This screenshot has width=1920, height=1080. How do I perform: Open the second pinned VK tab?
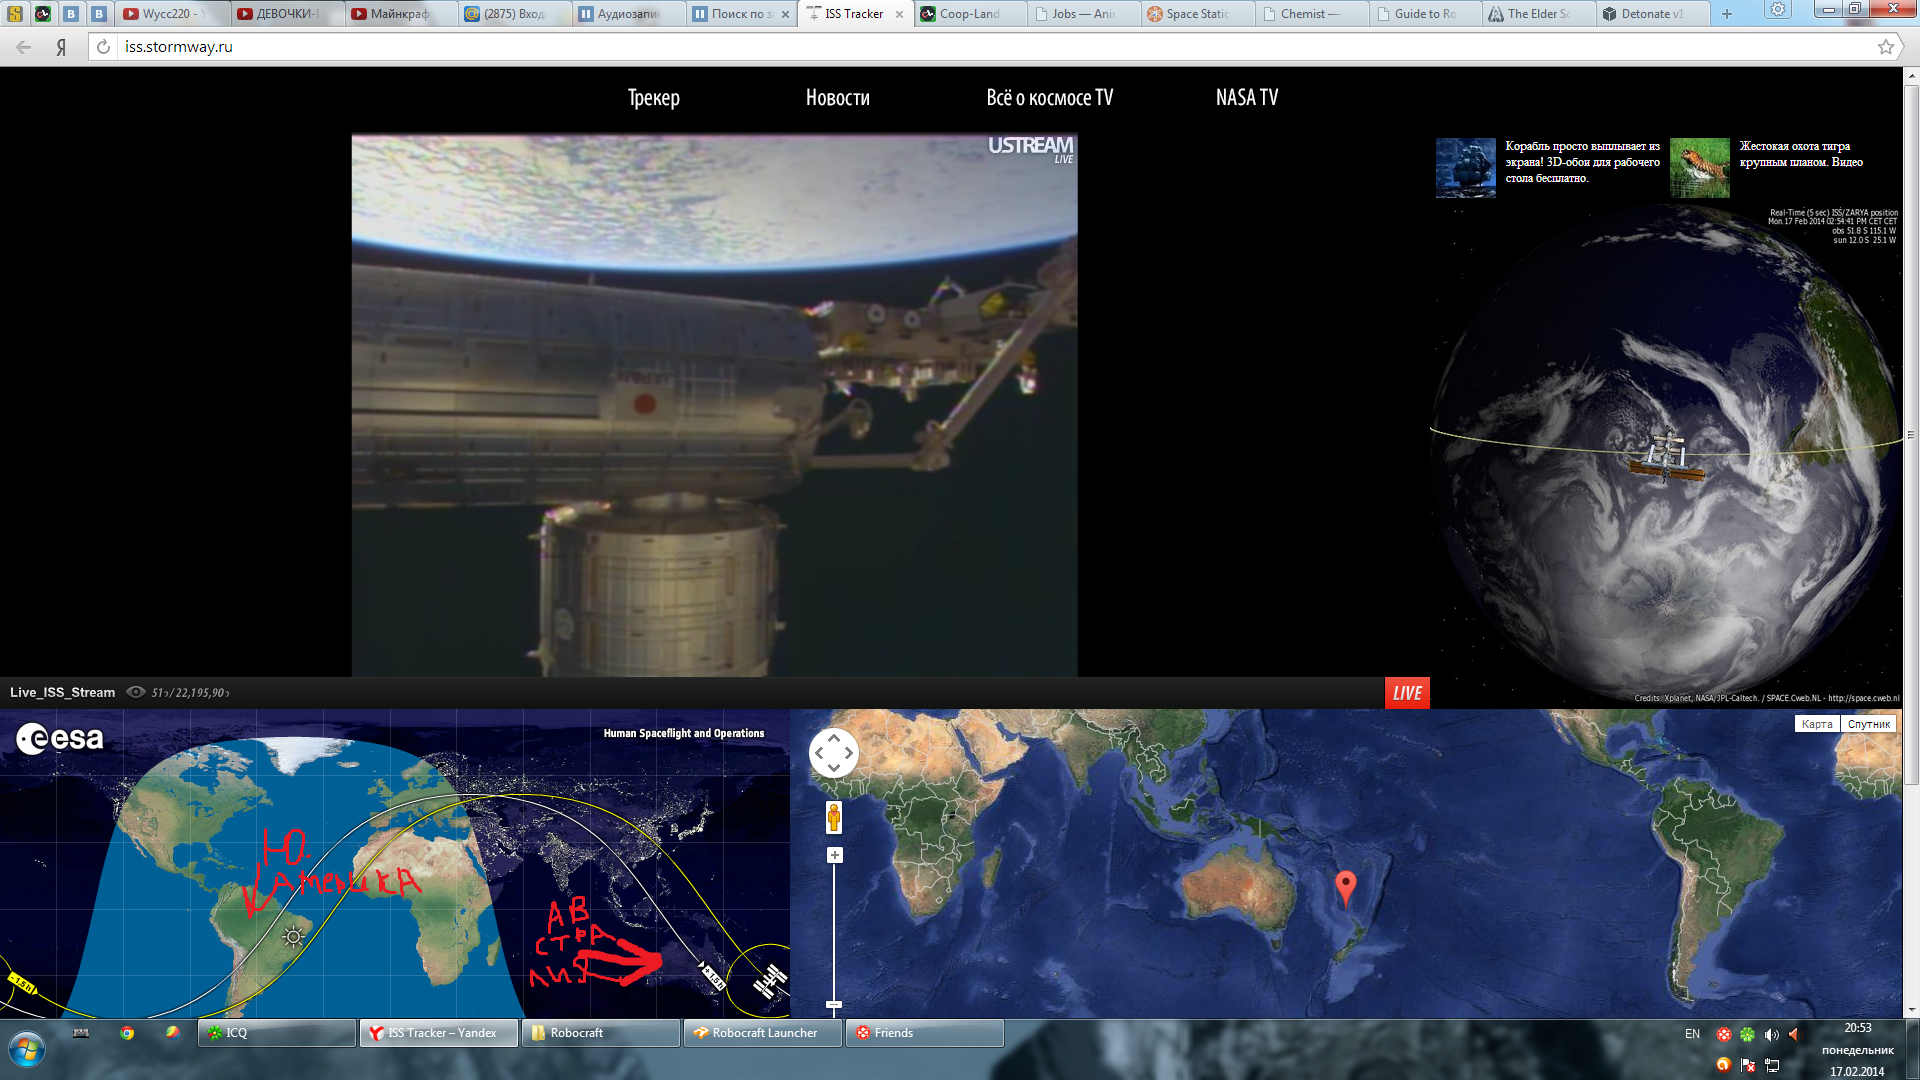pos(99,14)
